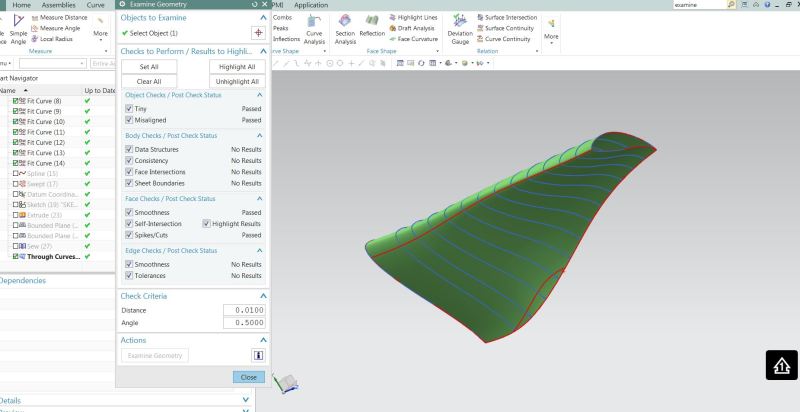Click the coordinate triad in the viewport
Image resolution: width=800 pixels, height=412 pixels.
285,383
